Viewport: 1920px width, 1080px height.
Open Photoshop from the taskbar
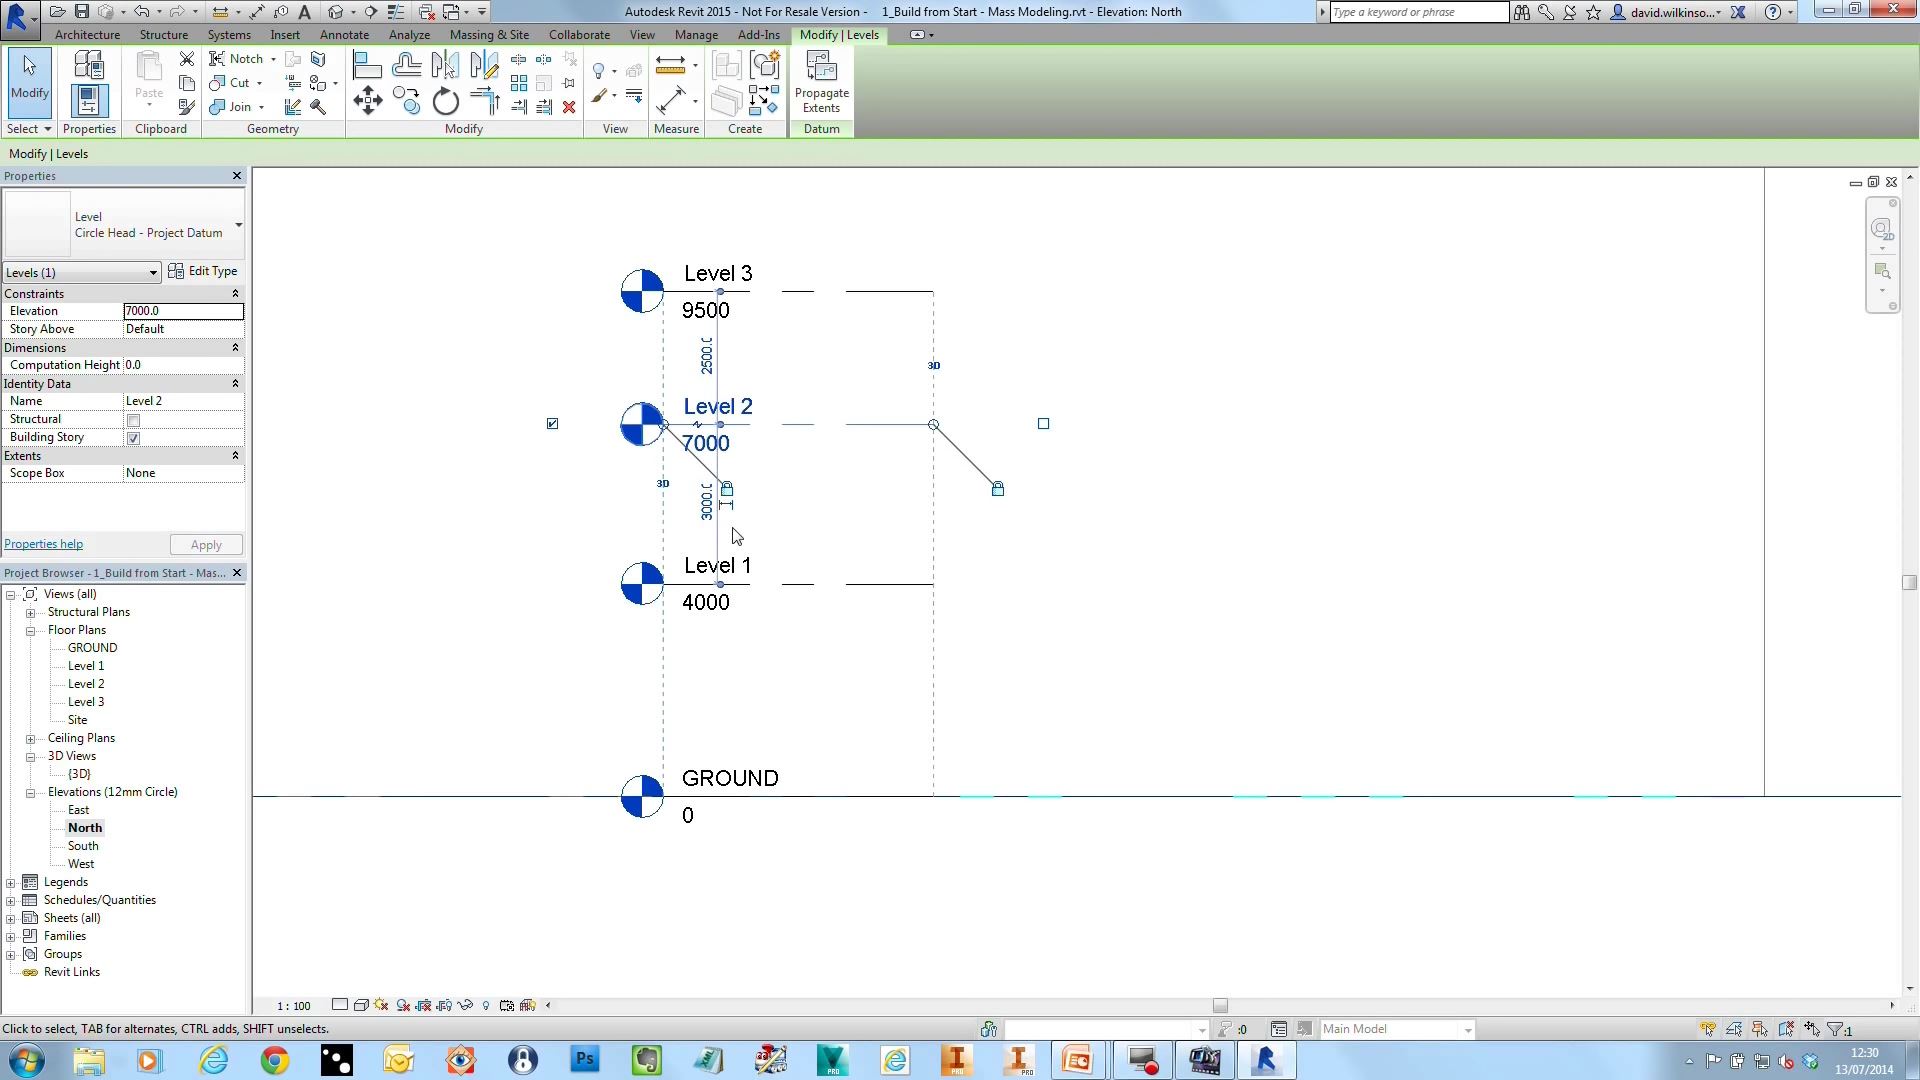585,1060
